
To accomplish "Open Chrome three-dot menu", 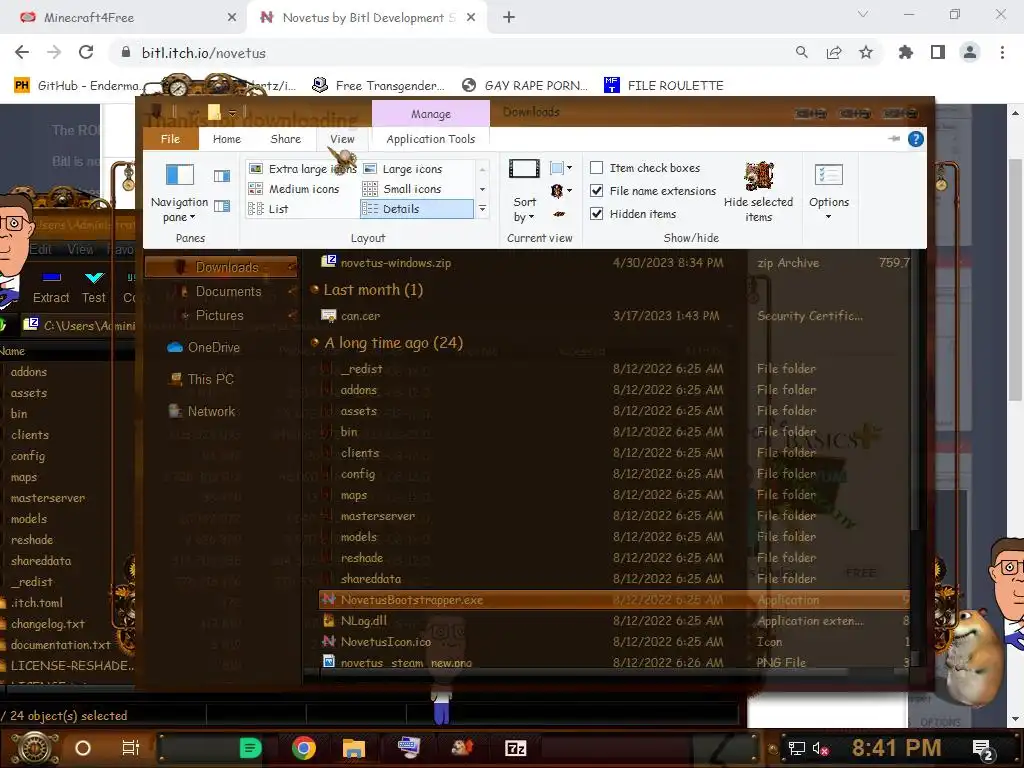I will (x=1002, y=53).
